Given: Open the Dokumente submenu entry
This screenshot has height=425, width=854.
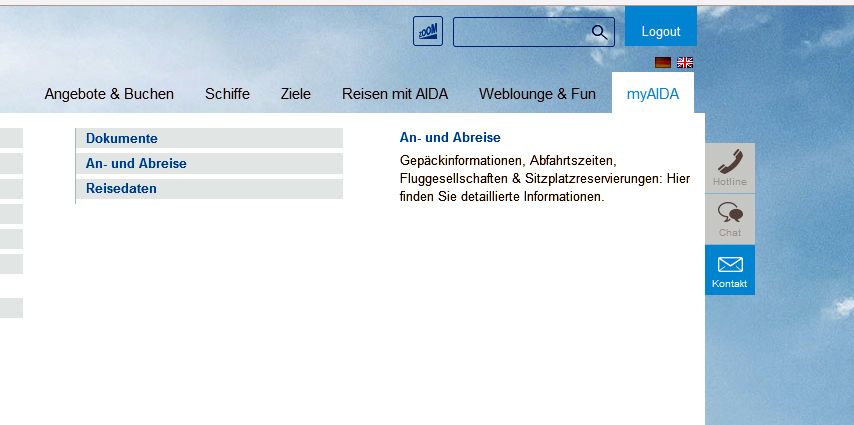Looking at the screenshot, I should coord(122,139).
